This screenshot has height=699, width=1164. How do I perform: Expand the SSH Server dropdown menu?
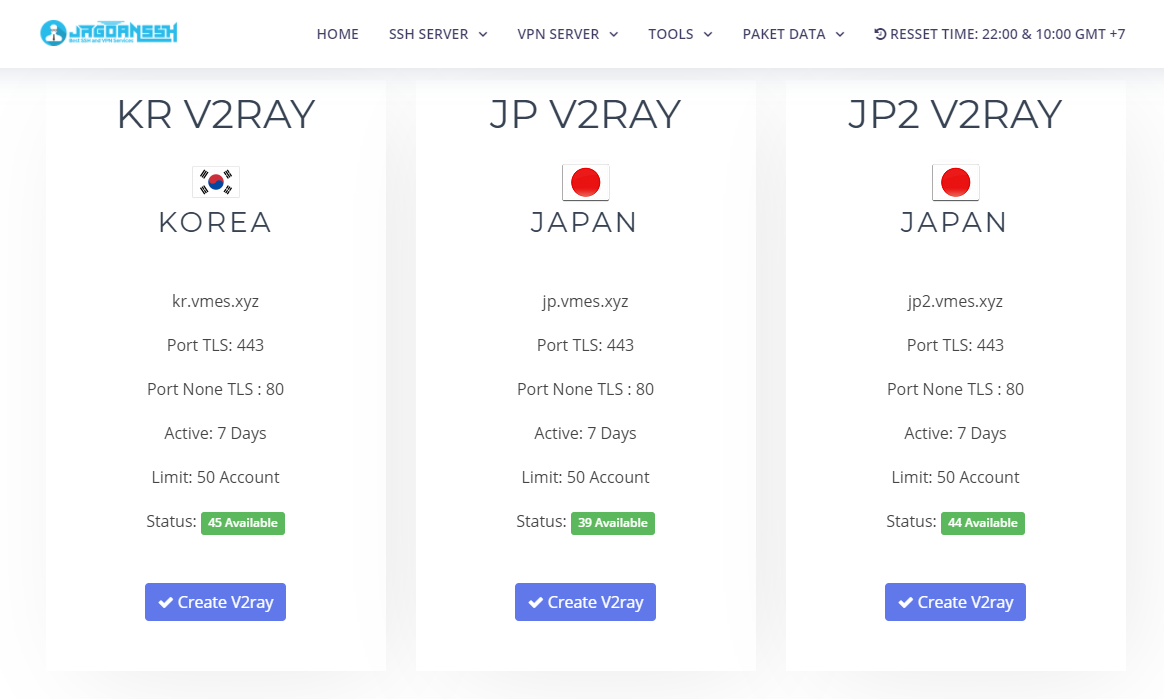(438, 34)
